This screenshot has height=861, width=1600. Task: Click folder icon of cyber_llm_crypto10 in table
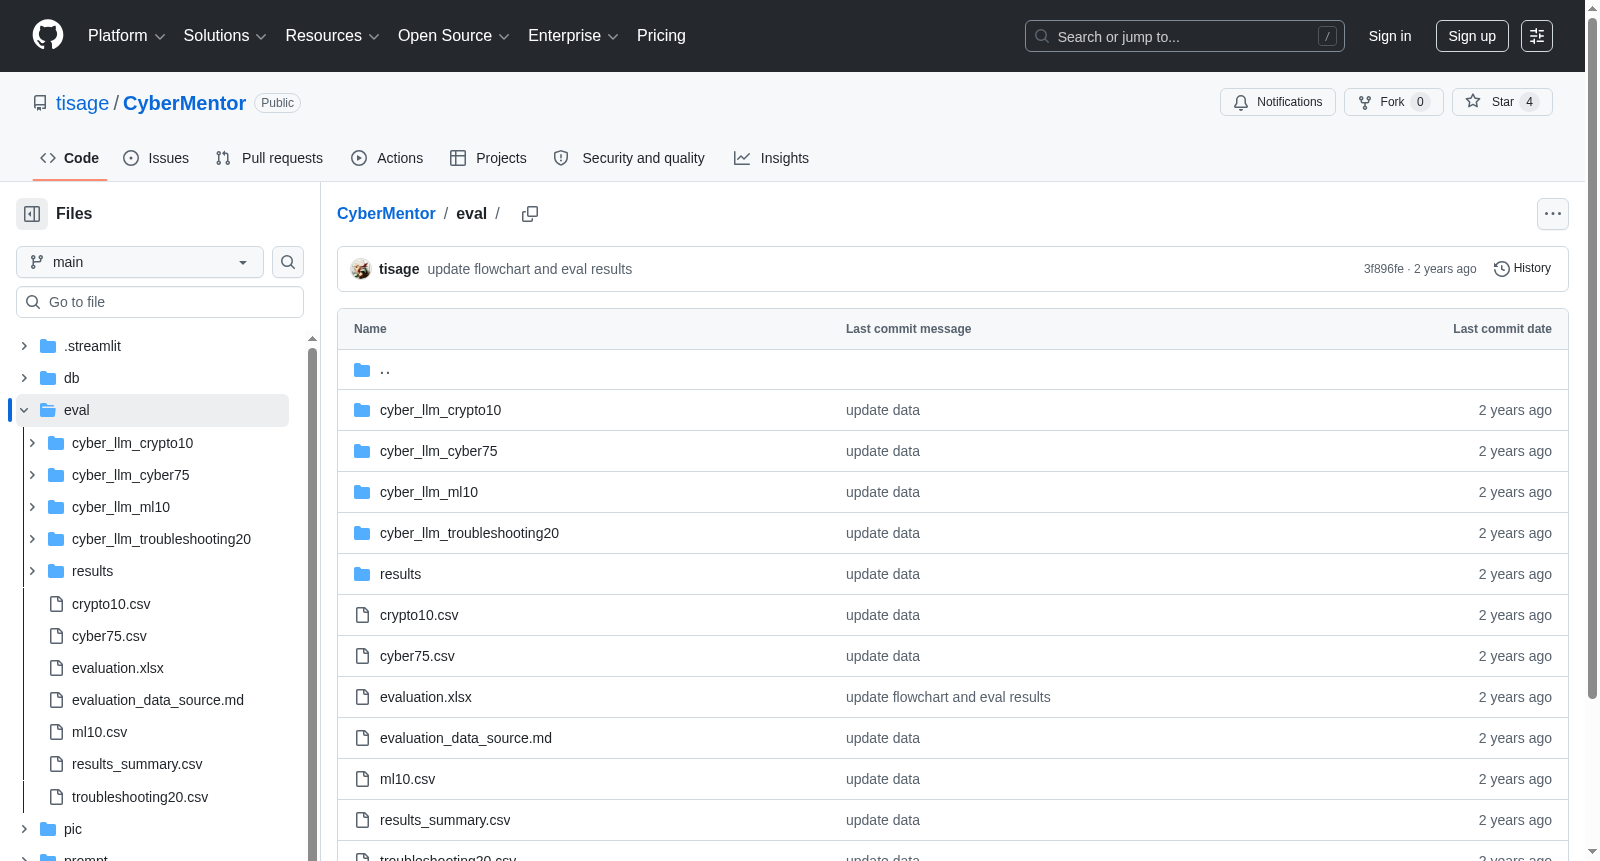click(362, 410)
